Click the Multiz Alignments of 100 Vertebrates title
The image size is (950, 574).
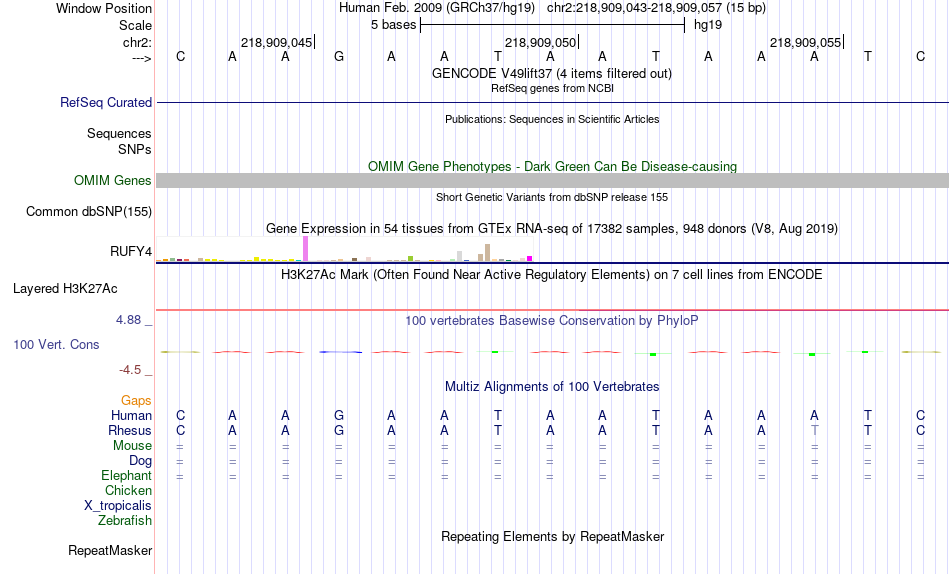coord(552,387)
